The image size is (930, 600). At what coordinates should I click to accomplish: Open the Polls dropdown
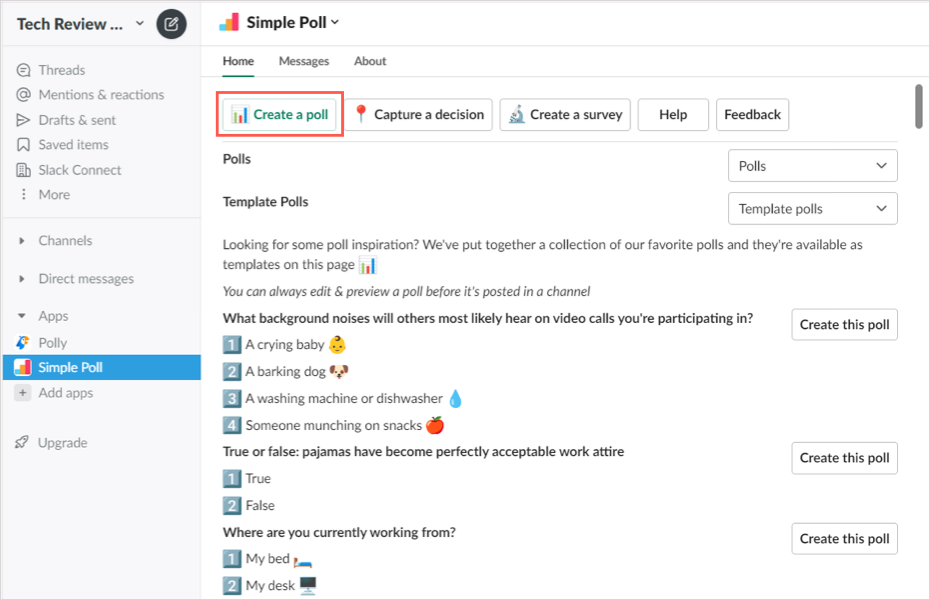pos(812,166)
